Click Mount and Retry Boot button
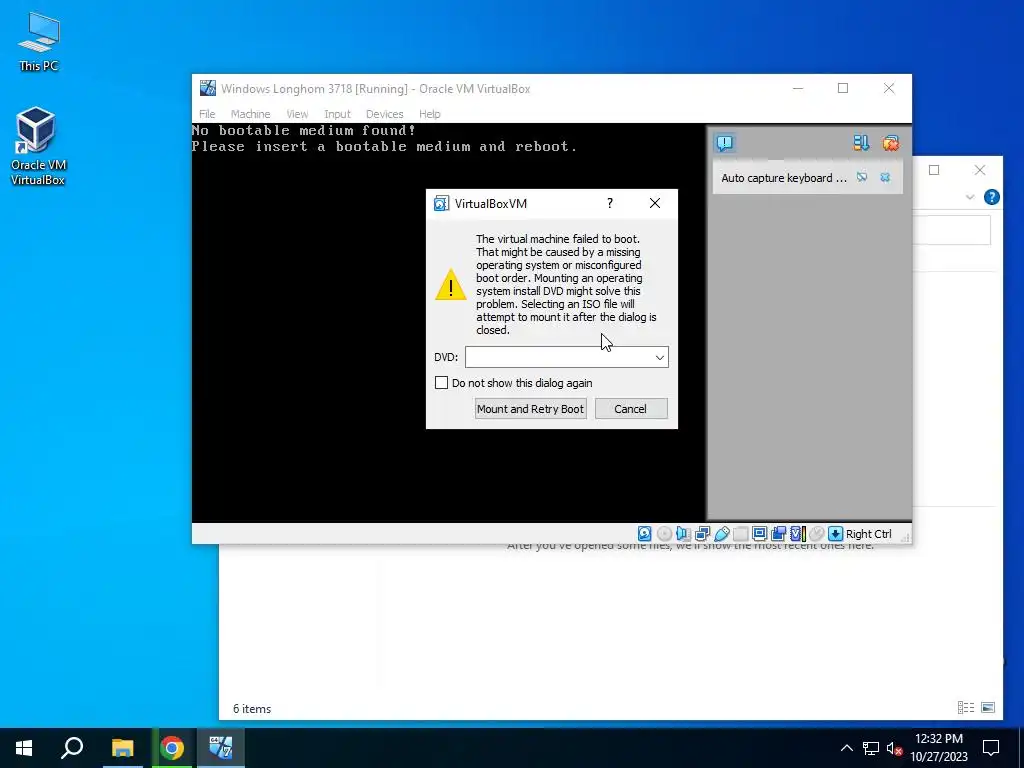The image size is (1024, 768). click(530, 409)
